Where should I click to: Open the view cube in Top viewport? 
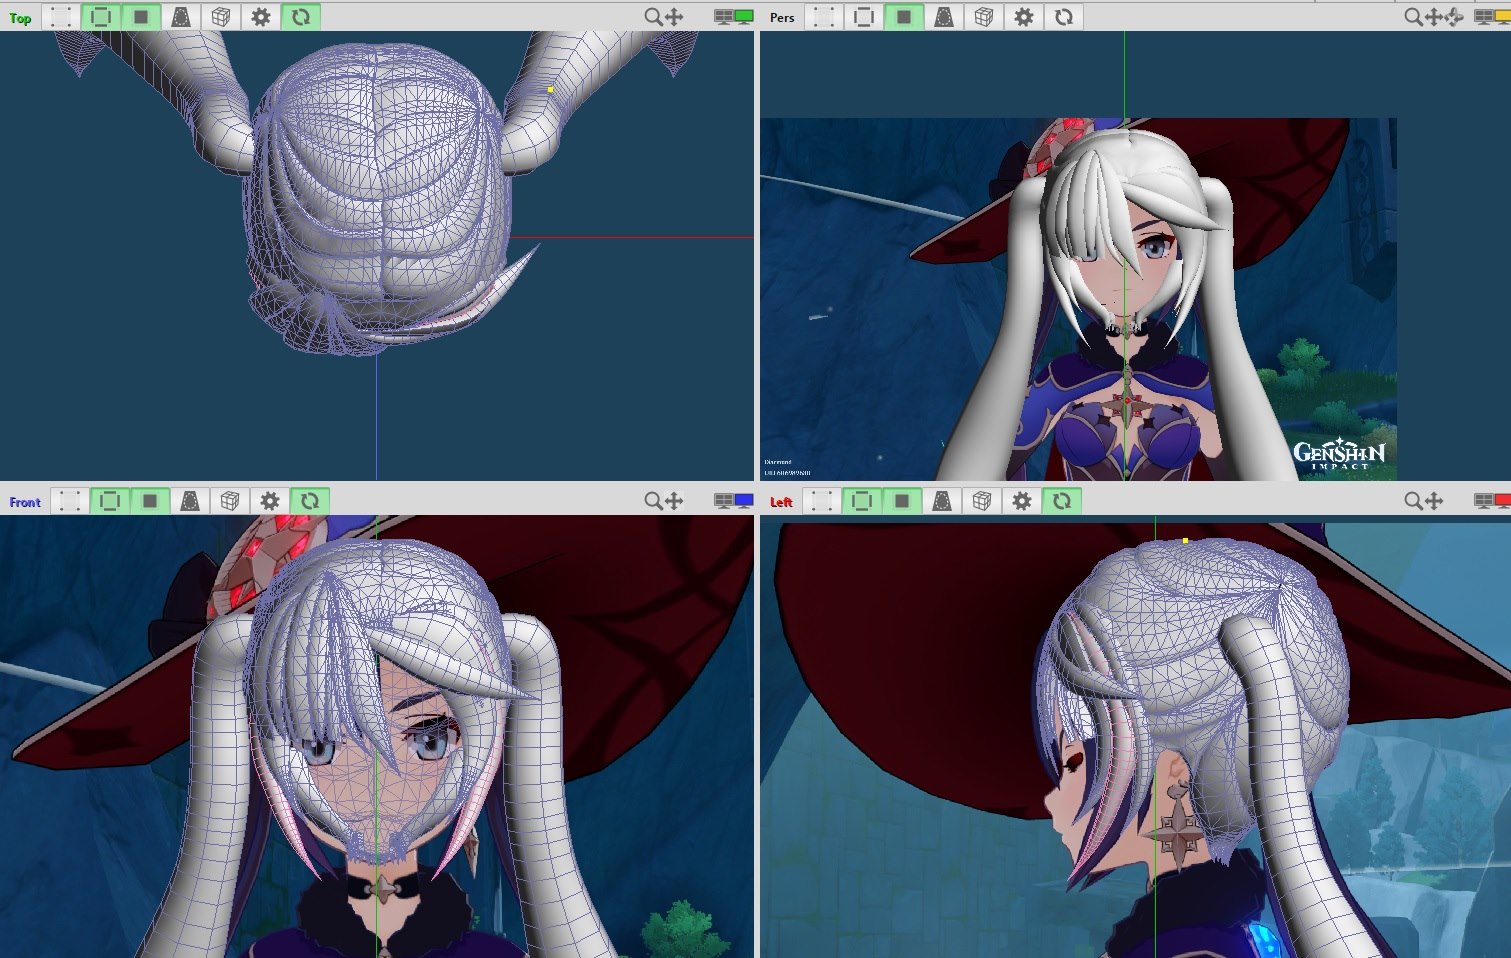tap(221, 17)
